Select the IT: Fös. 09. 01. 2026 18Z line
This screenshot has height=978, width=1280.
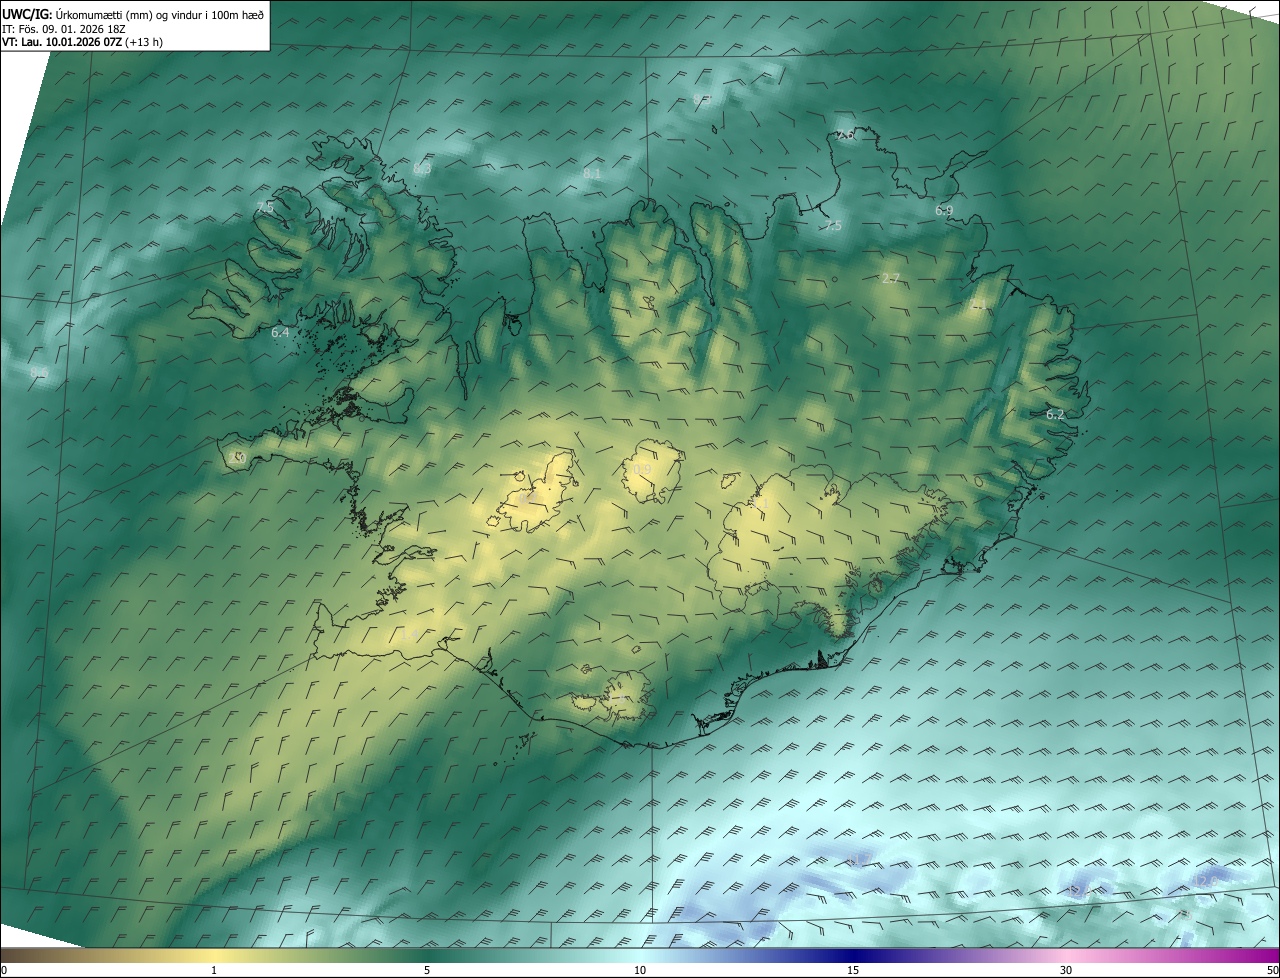coord(64,29)
